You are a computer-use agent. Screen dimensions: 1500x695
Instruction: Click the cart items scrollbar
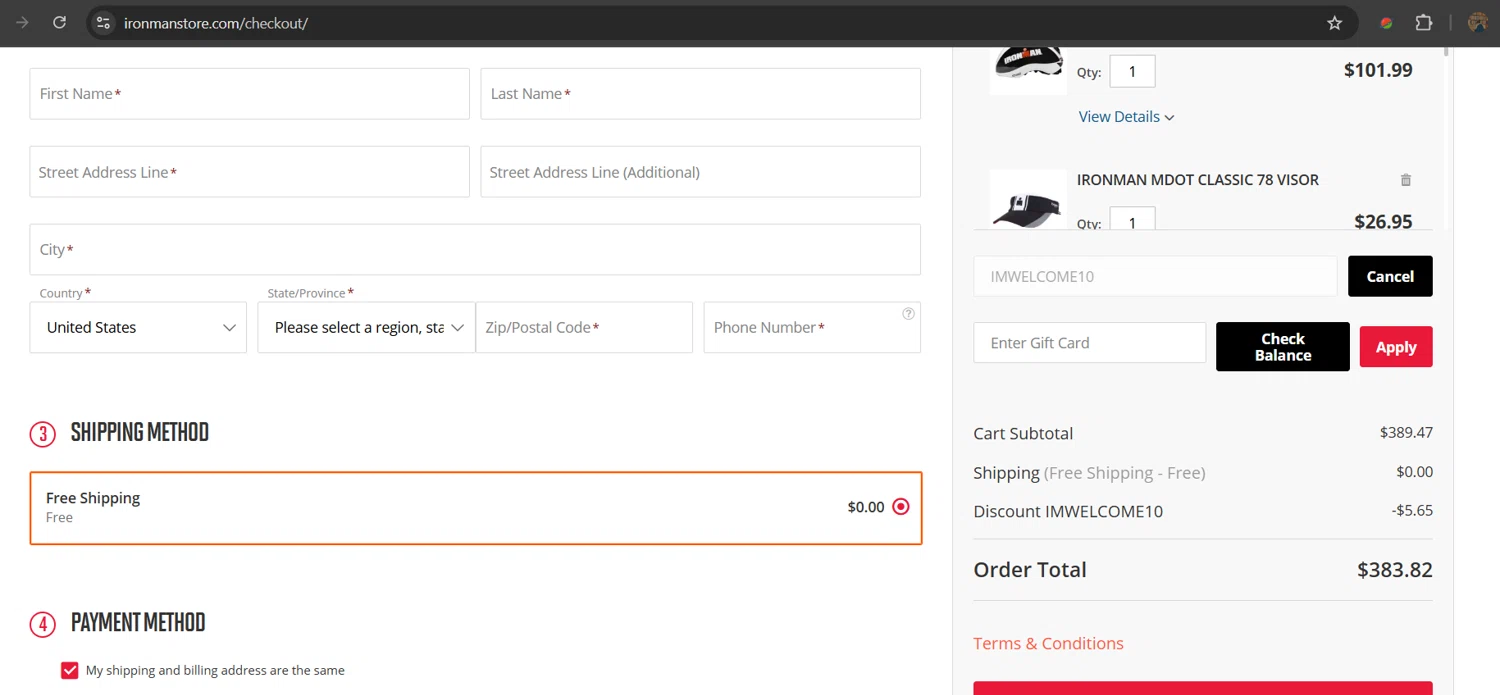(x=1446, y=51)
